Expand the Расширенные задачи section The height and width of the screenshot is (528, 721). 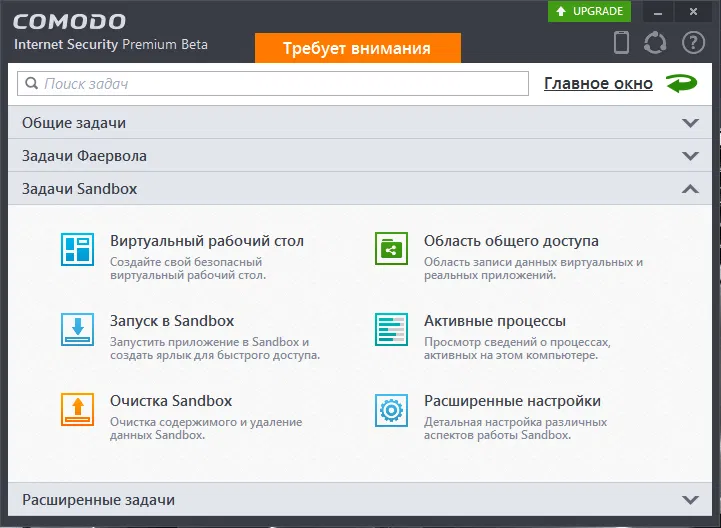tap(689, 500)
